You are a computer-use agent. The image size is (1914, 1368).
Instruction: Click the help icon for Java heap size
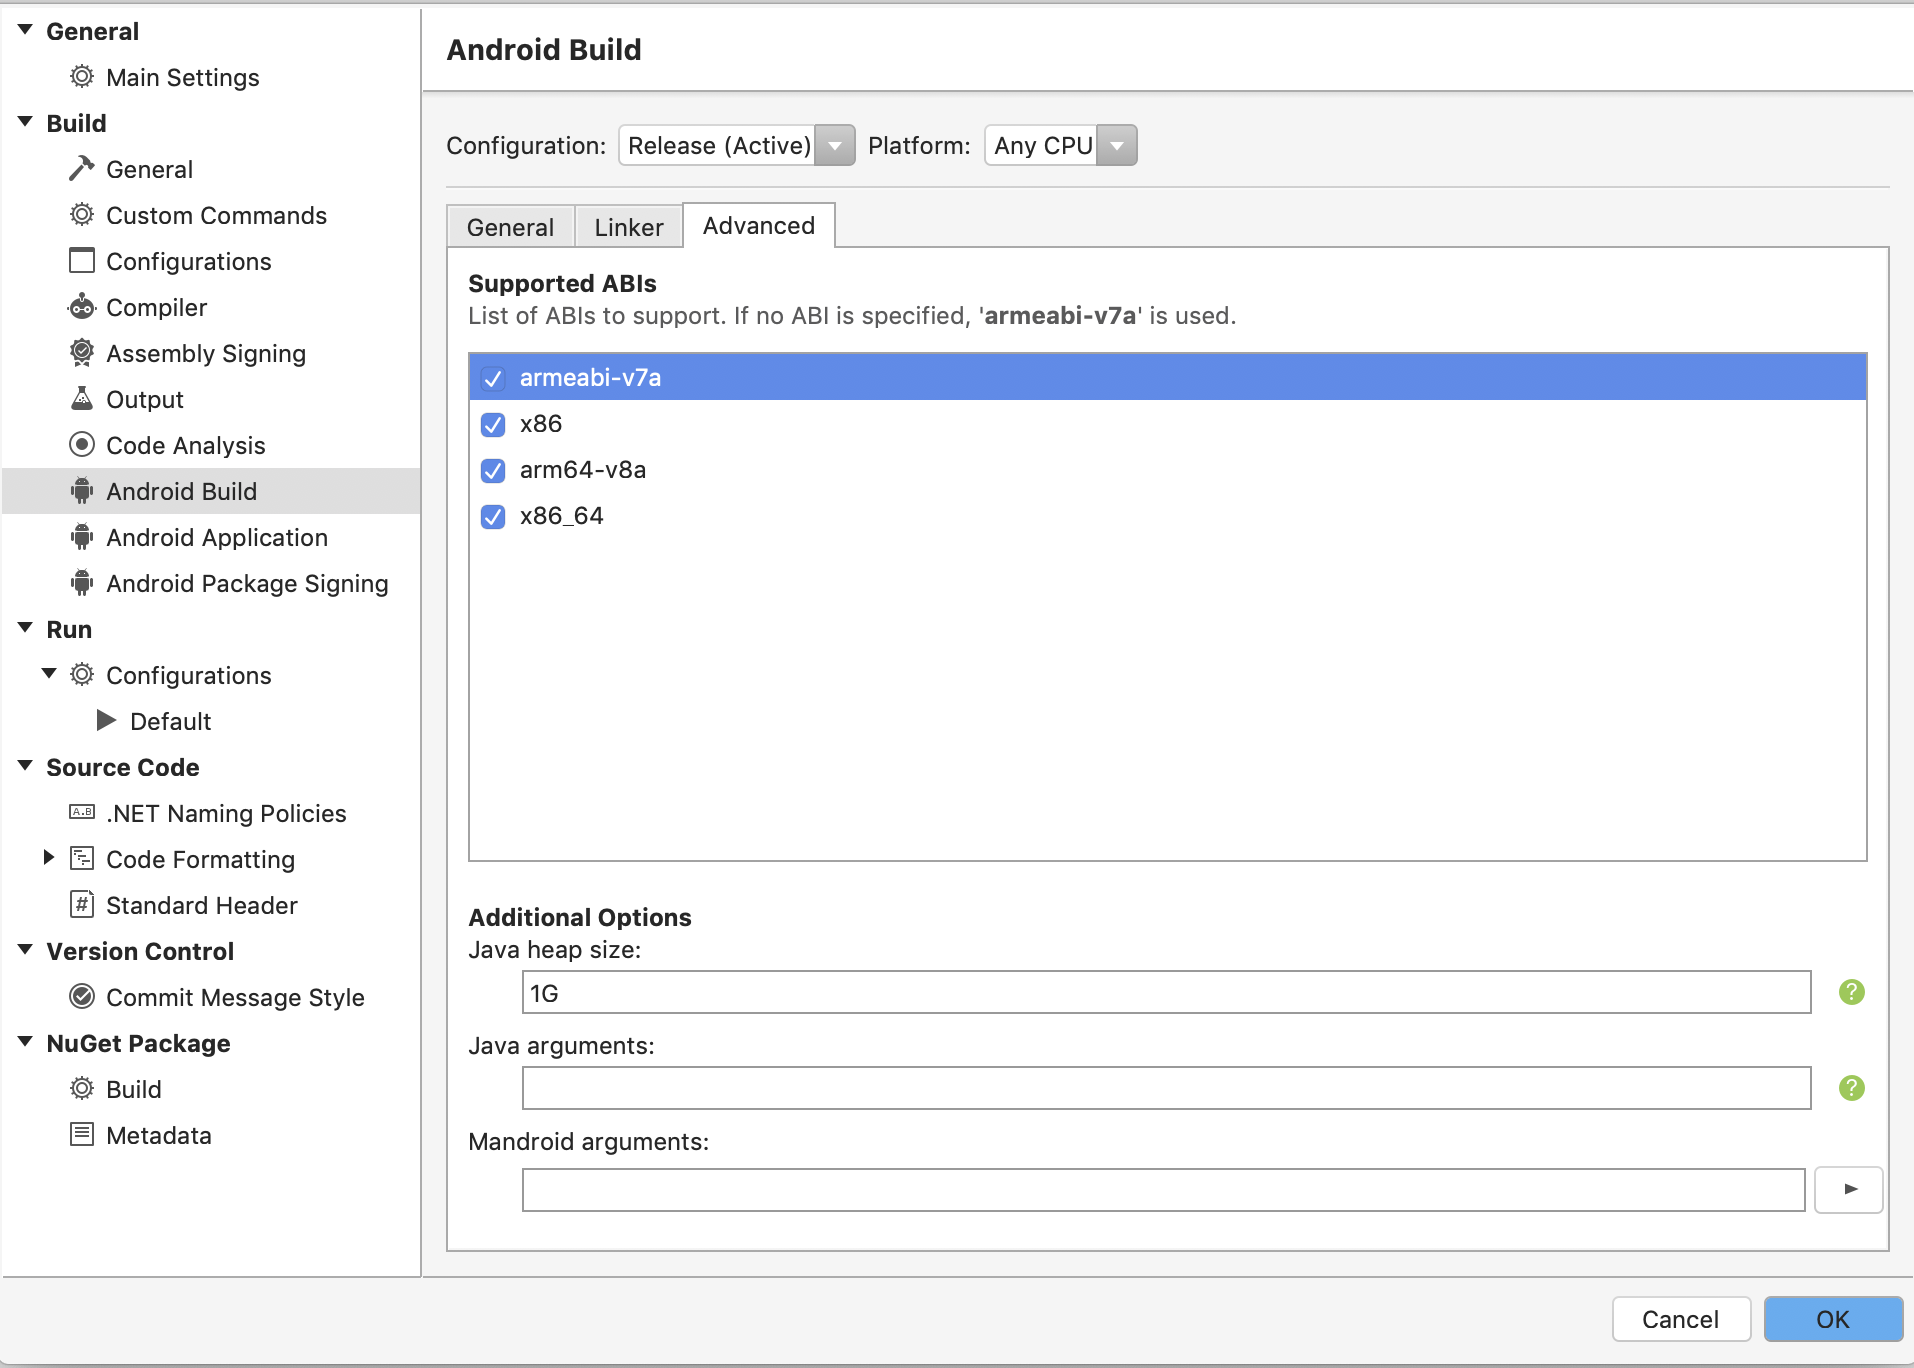[1852, 992]
